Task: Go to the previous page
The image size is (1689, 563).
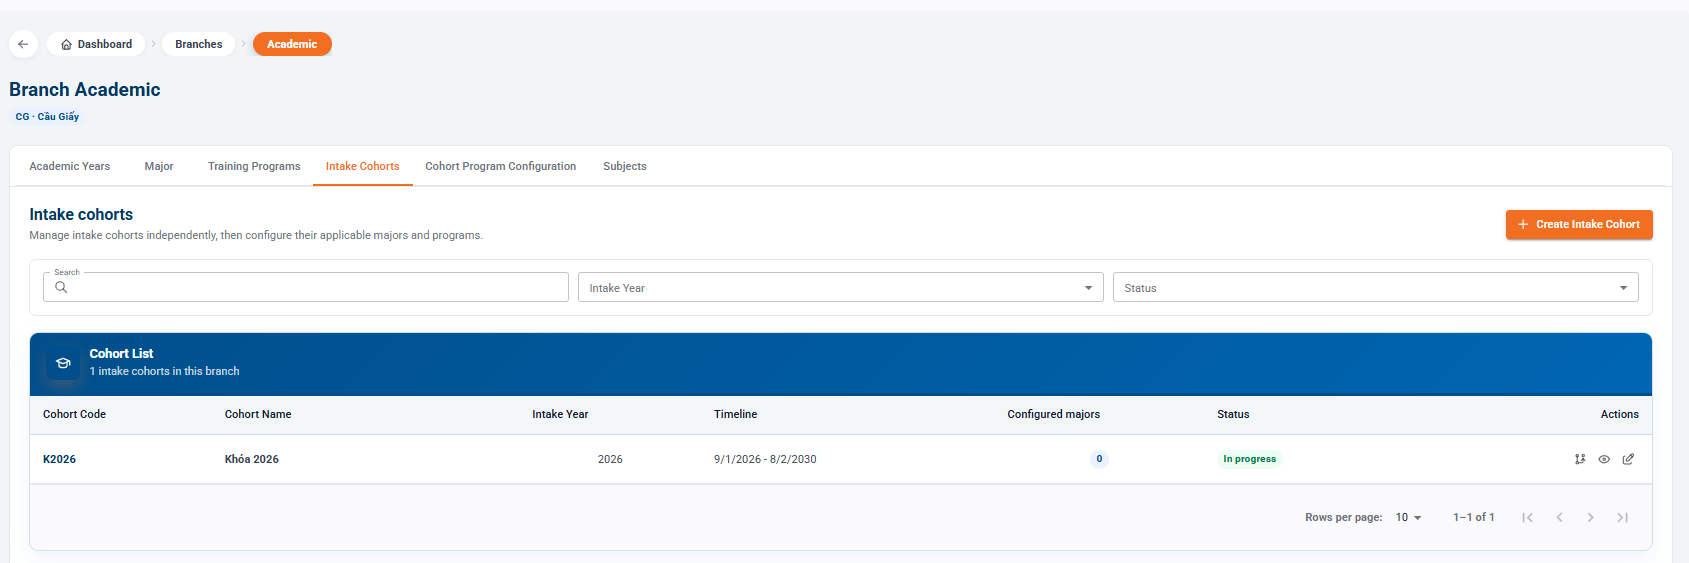Action: (1559, 517)
